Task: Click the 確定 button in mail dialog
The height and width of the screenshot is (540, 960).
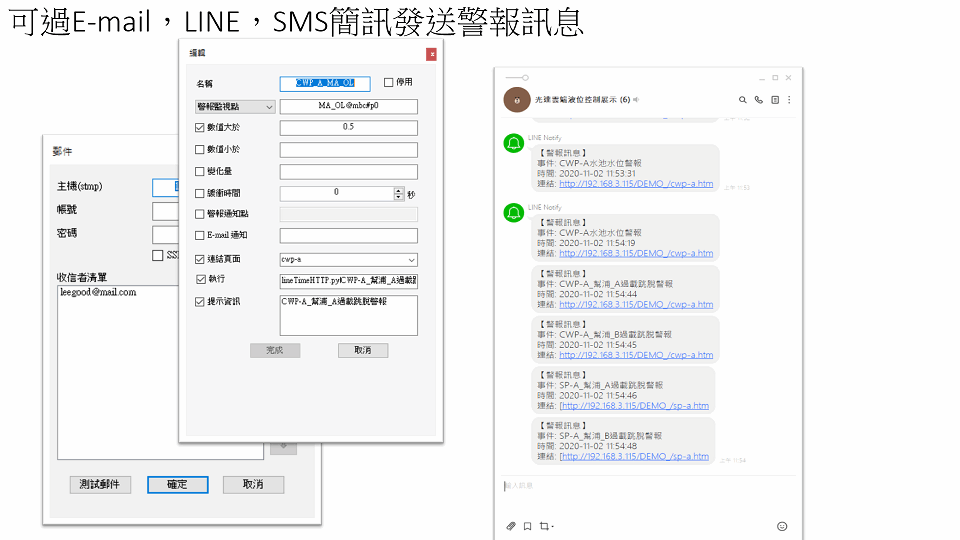Action: click(177, 484)
